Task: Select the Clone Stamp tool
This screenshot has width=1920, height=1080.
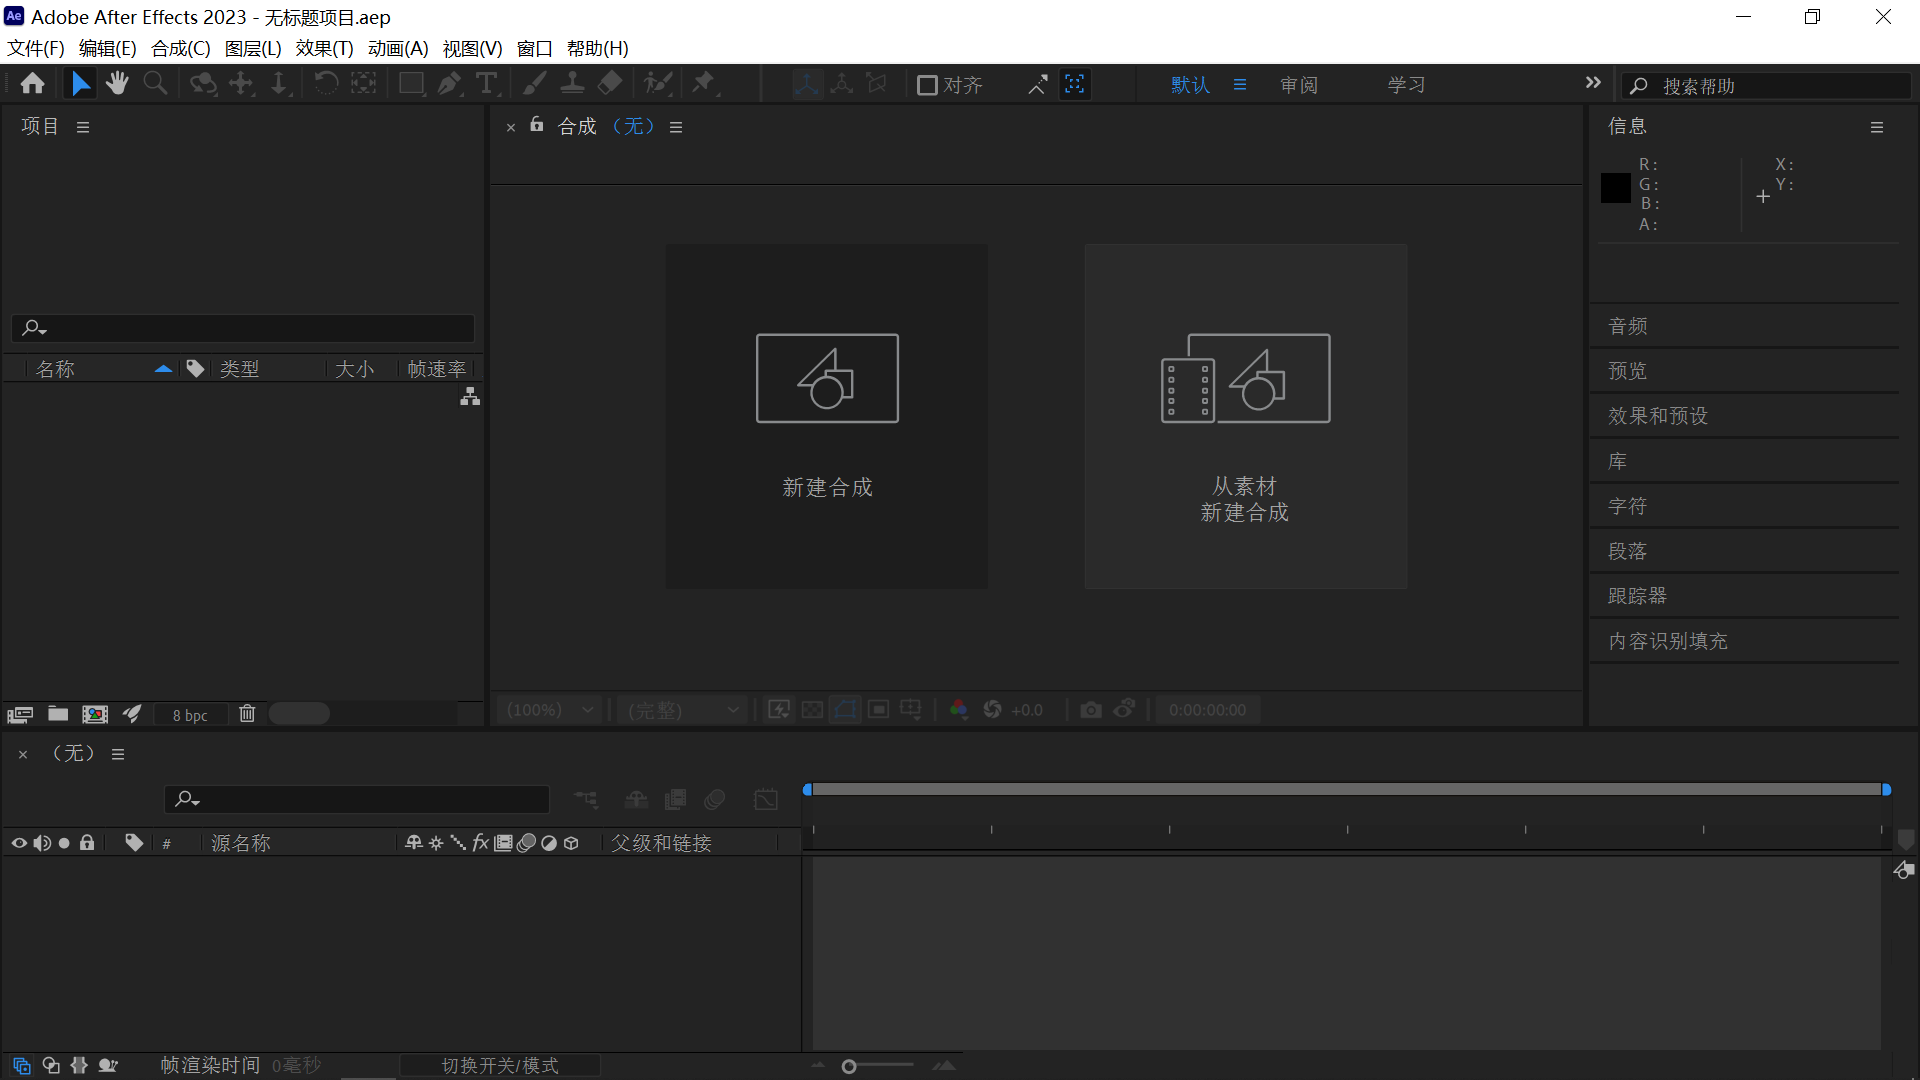Action: [572, 84]
